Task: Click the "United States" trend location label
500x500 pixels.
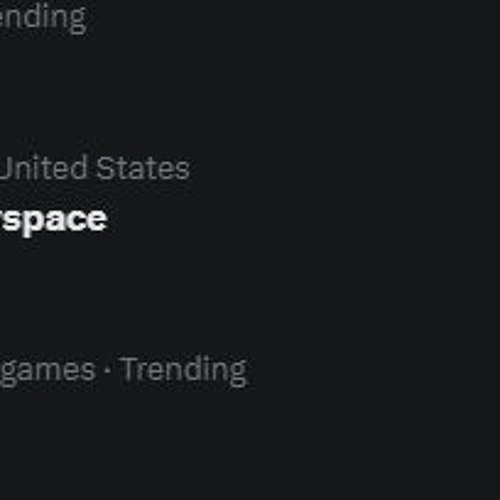Action: (x=95, y=168)
